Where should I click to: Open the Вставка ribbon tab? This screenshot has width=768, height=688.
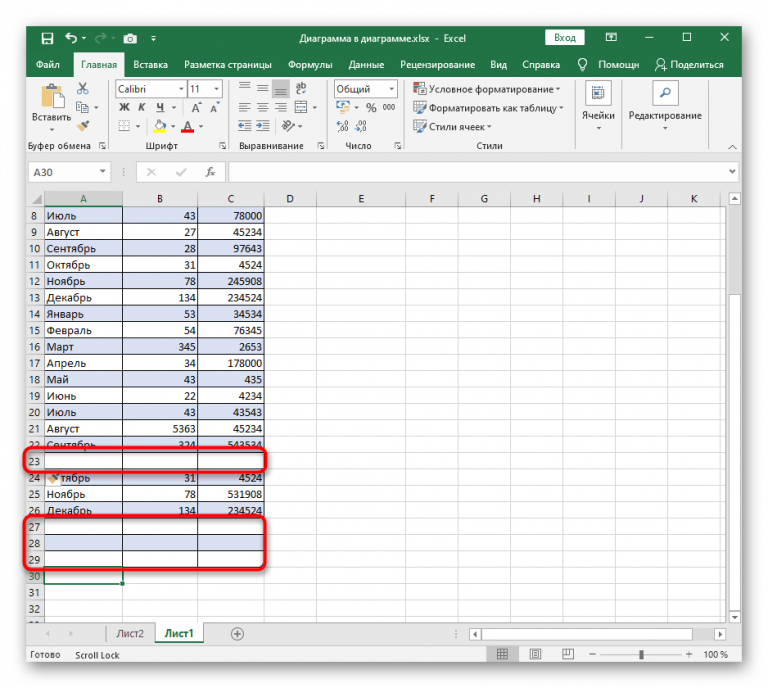[x=150, y=65]
